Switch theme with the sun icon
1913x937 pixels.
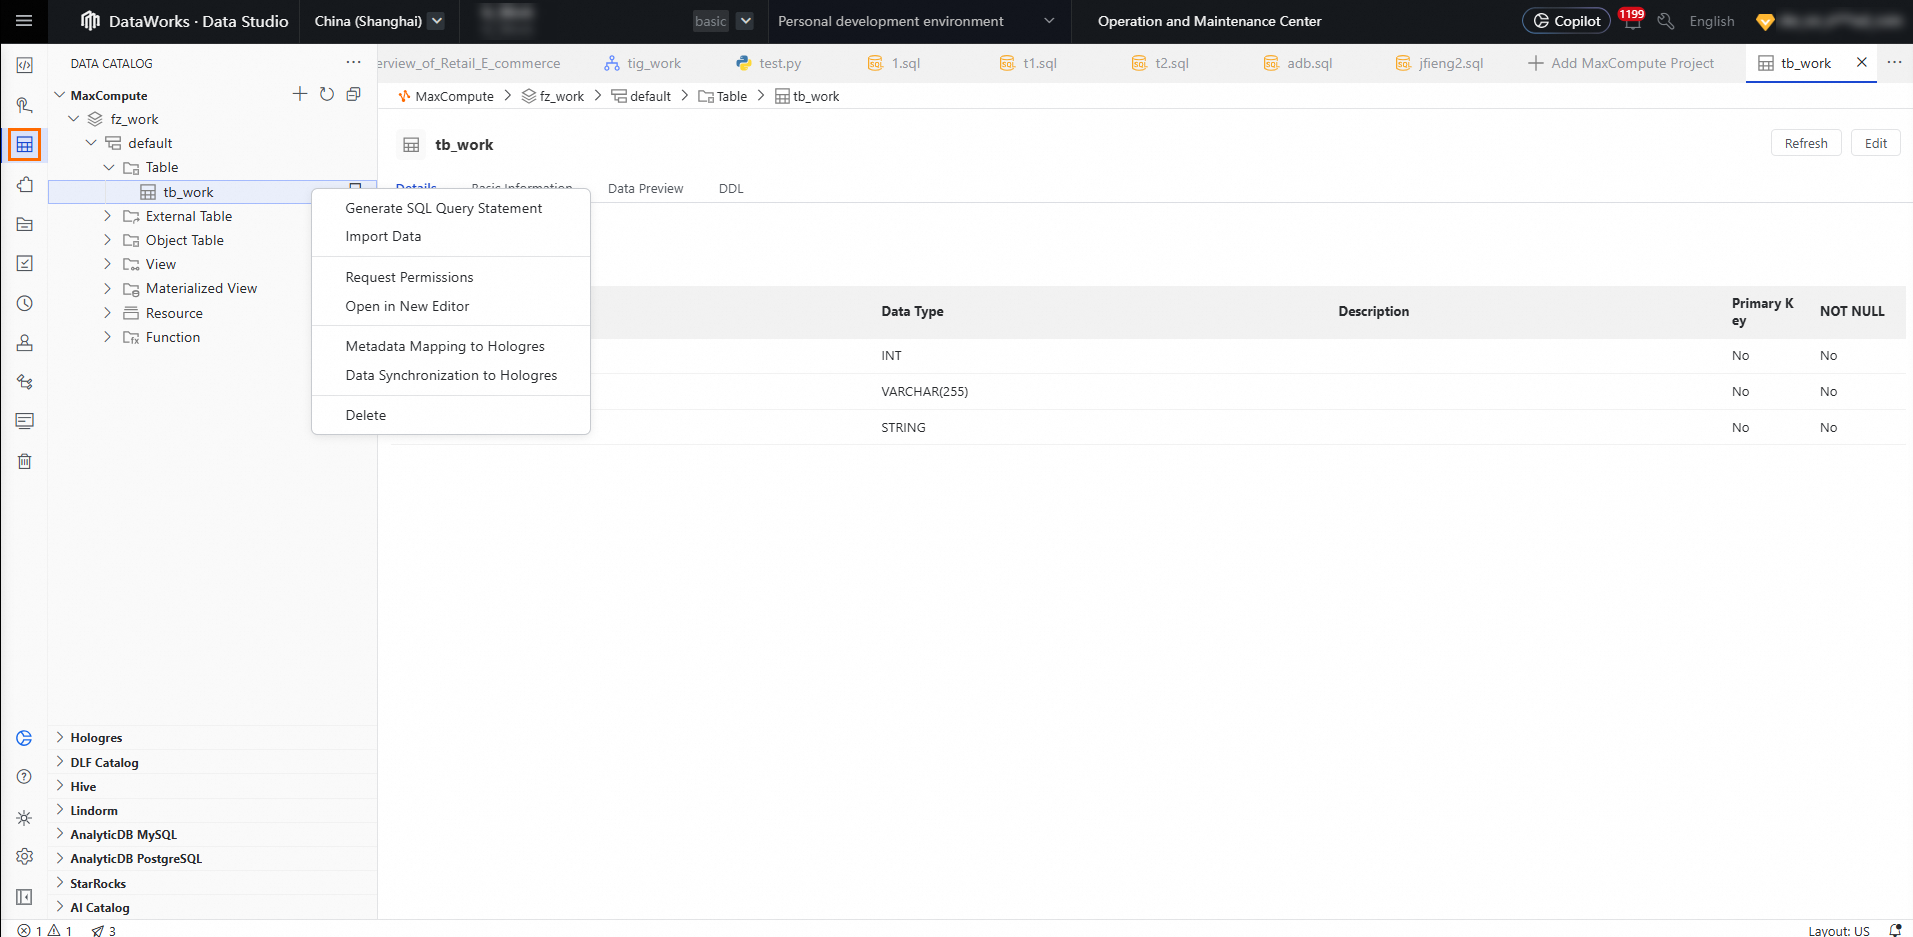click(25, 817)
